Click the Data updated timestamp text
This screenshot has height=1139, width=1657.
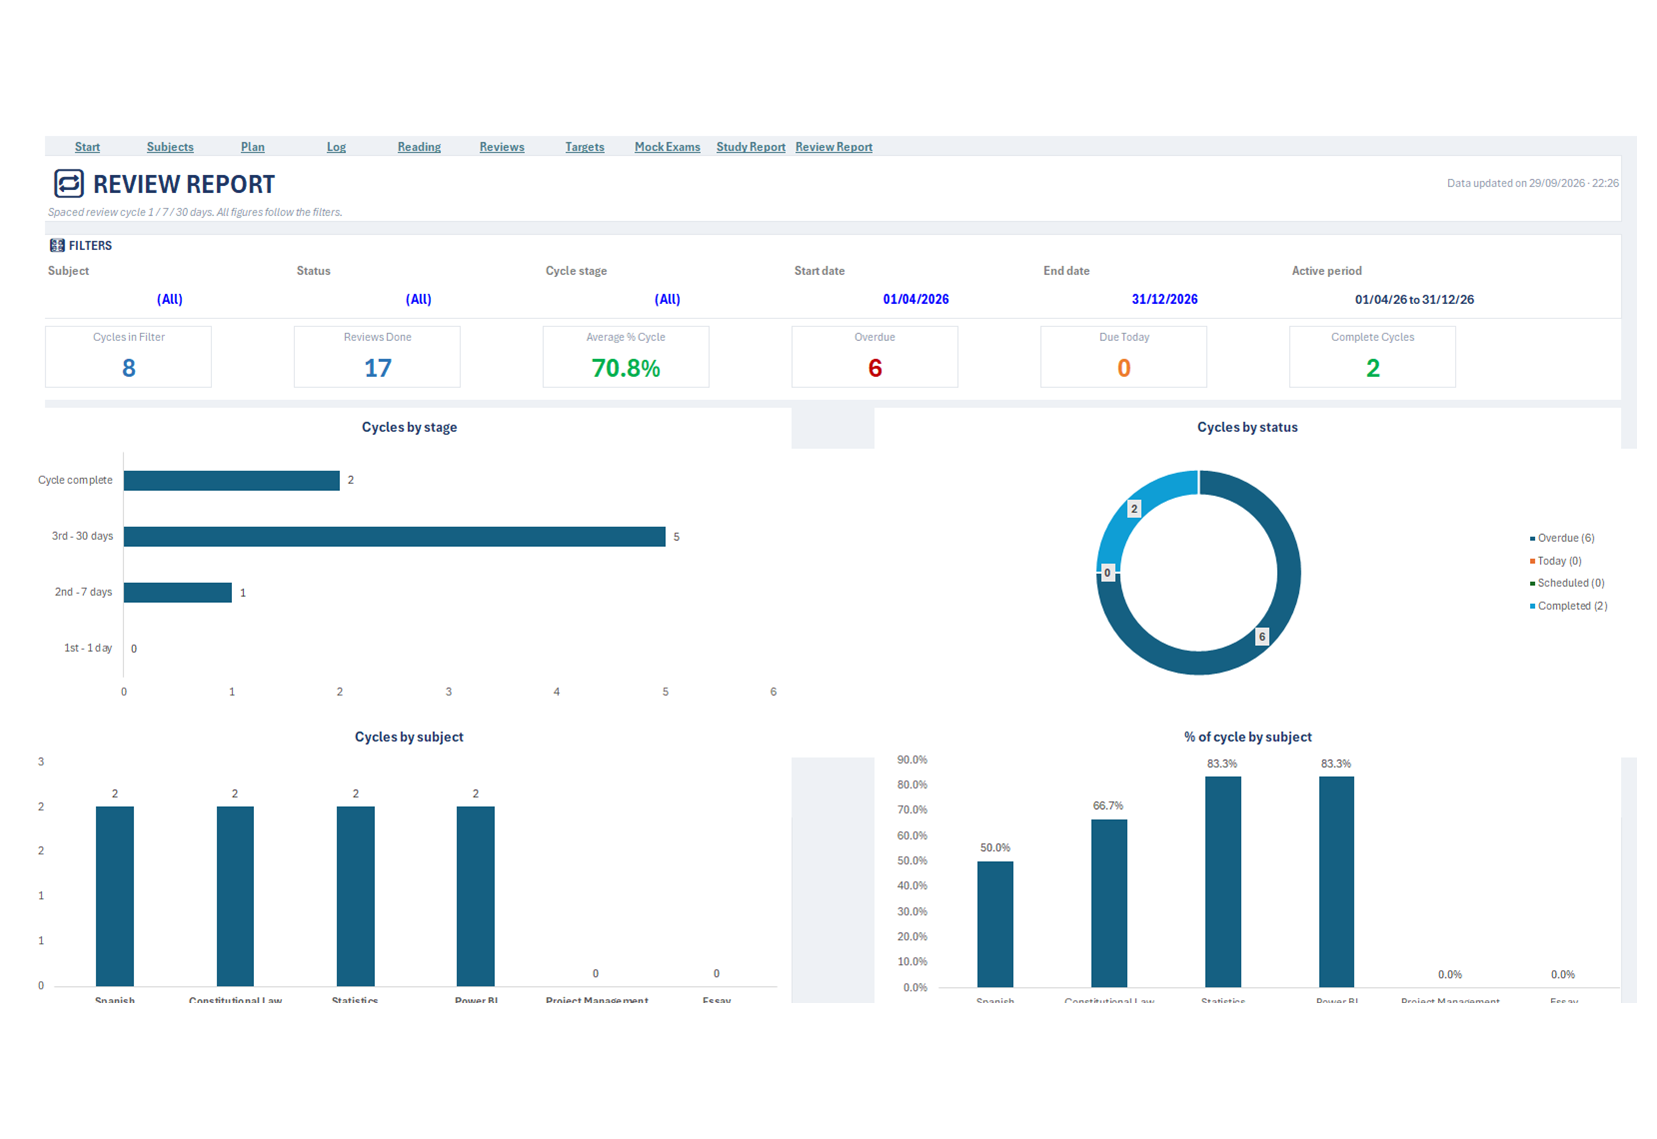[x=1532, y=183]
